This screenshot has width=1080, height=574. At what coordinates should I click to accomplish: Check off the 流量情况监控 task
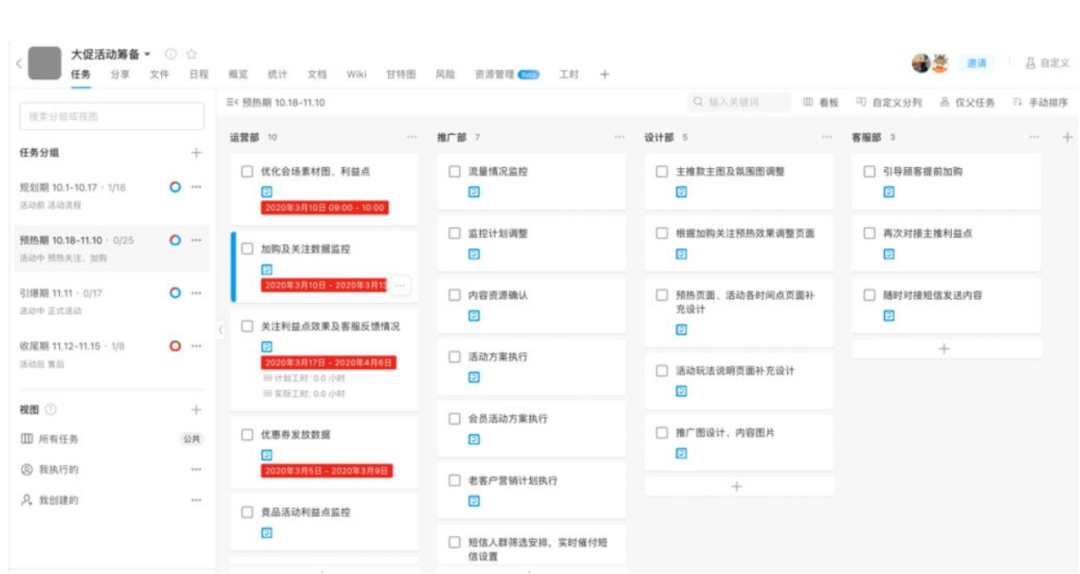(x=455, y=172)
